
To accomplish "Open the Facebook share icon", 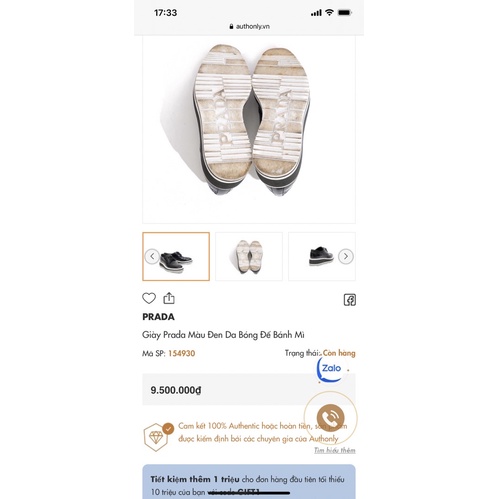I will click(x=350, y=300).
